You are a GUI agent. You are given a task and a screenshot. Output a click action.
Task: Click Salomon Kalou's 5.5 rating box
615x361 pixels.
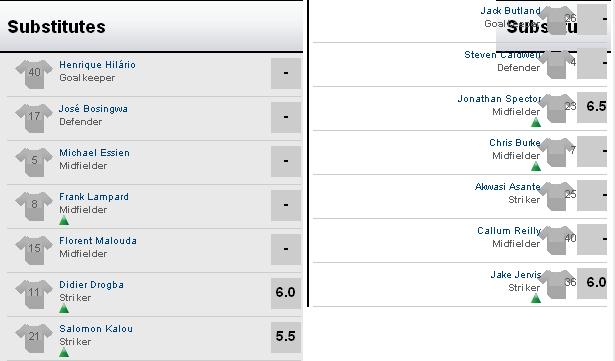tap(286, 337)
